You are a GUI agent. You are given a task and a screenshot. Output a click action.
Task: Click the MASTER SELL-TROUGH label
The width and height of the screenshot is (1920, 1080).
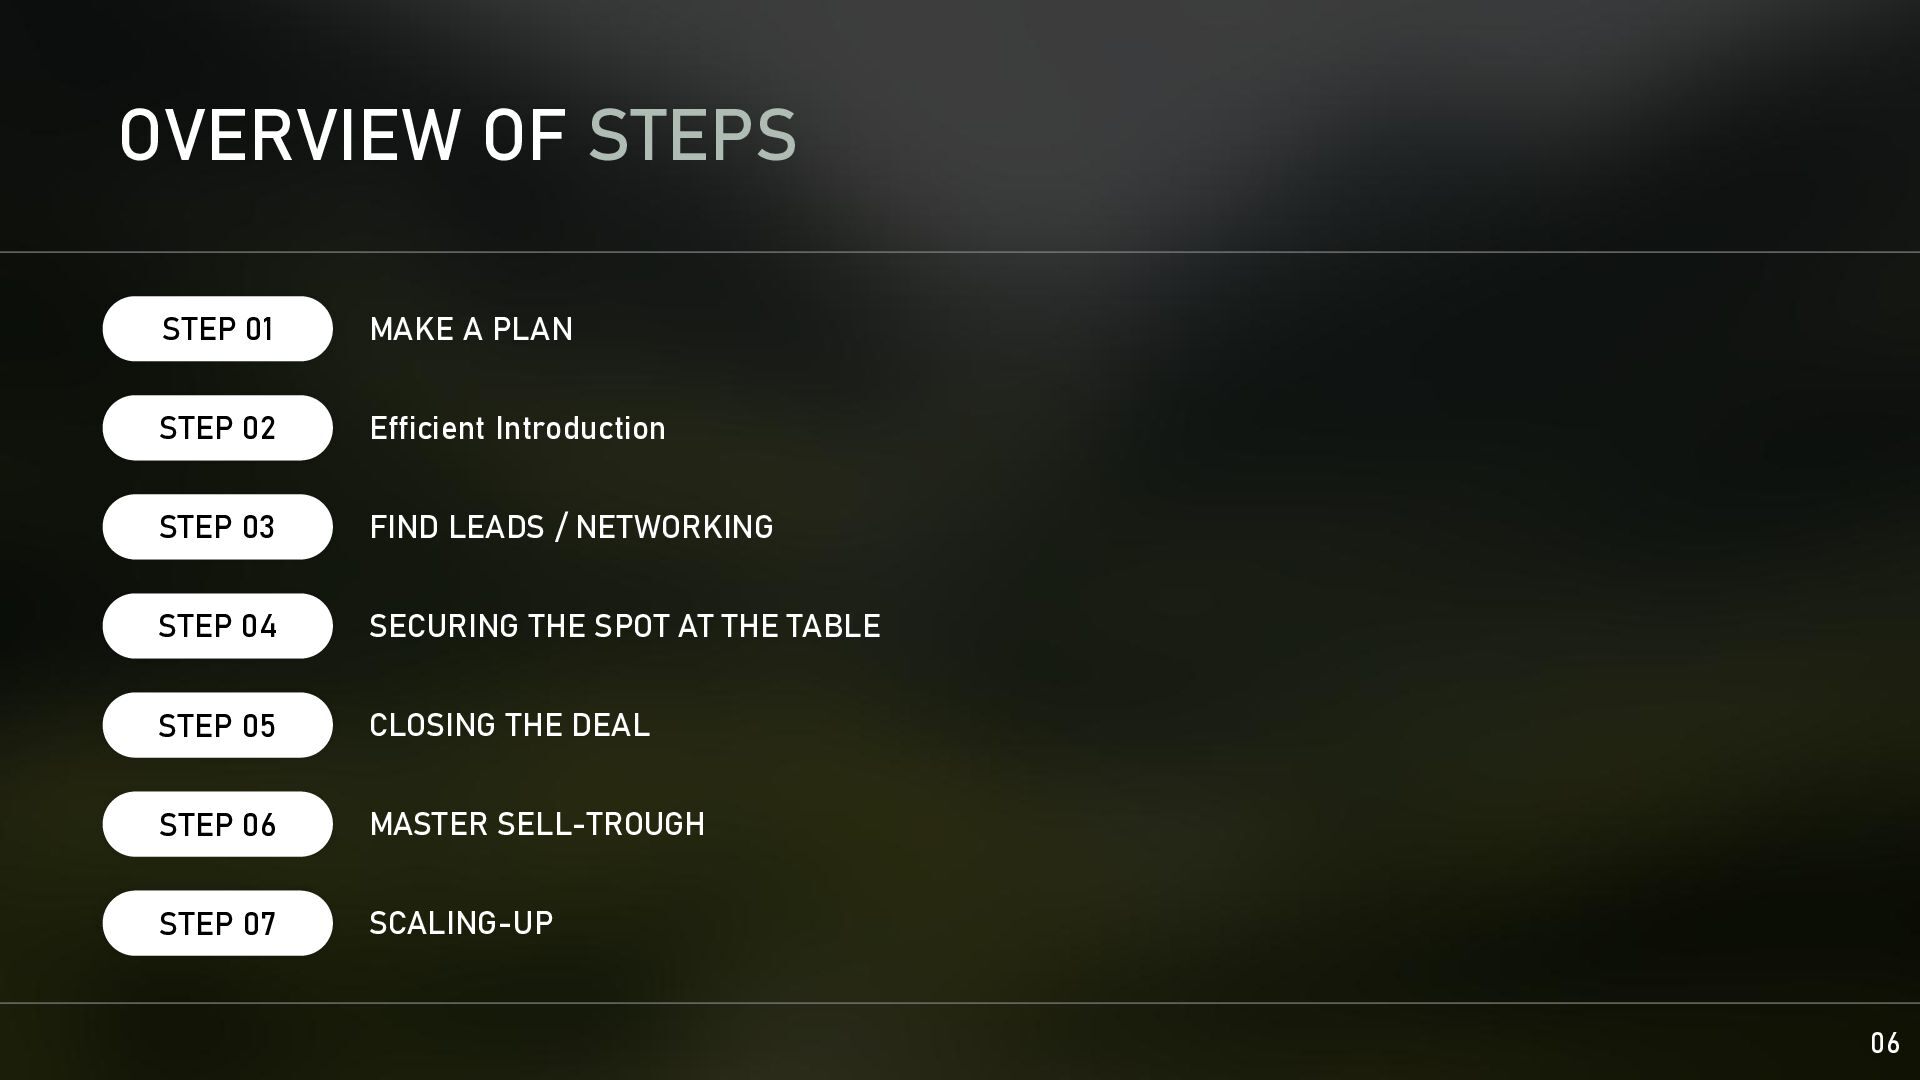(x=537, y=824)
